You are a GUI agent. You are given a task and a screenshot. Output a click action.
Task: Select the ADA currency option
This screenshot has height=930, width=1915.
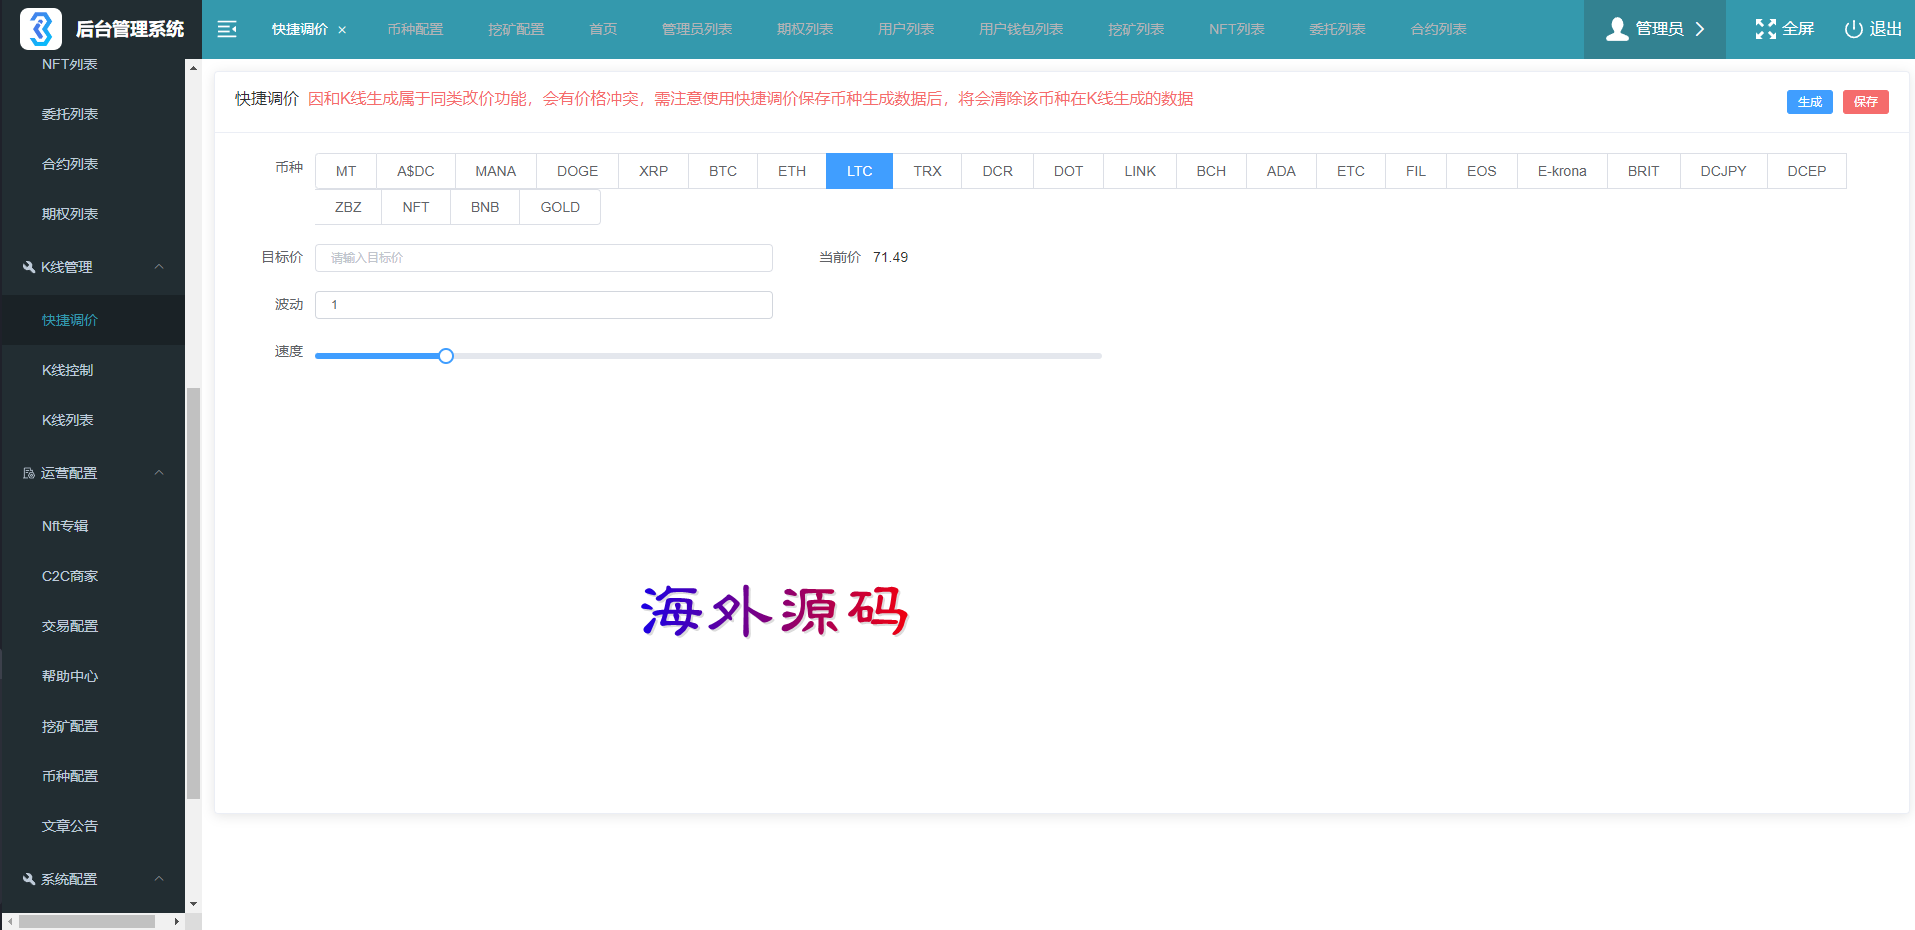point(1281,171)
